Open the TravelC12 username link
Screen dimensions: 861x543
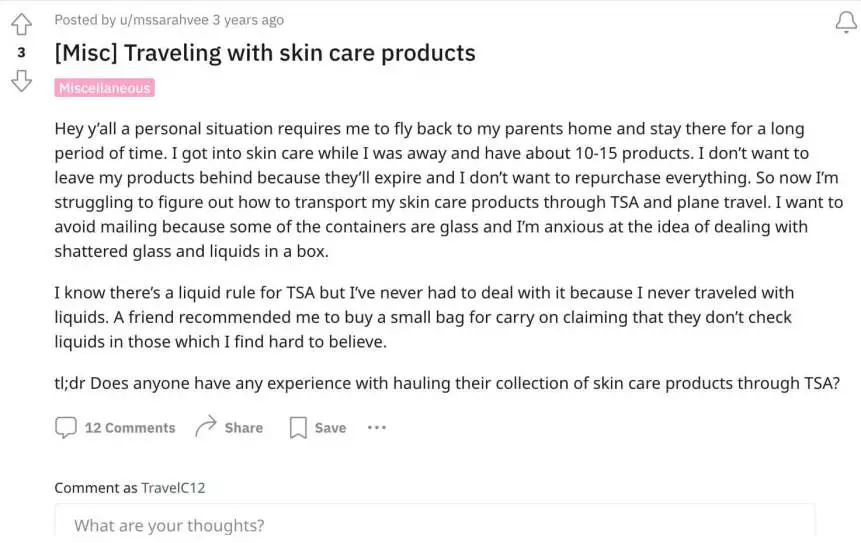pos(172,488)
